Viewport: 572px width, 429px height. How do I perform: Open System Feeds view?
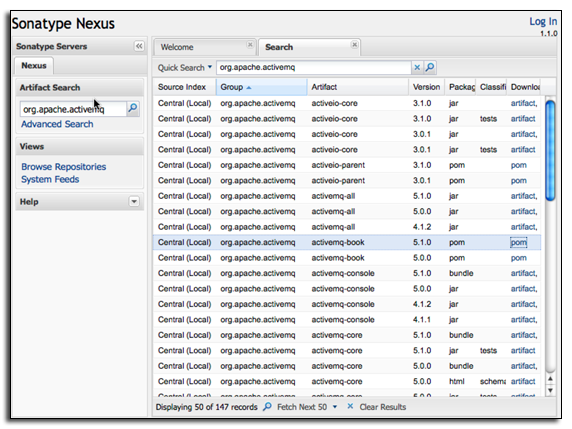50,179
